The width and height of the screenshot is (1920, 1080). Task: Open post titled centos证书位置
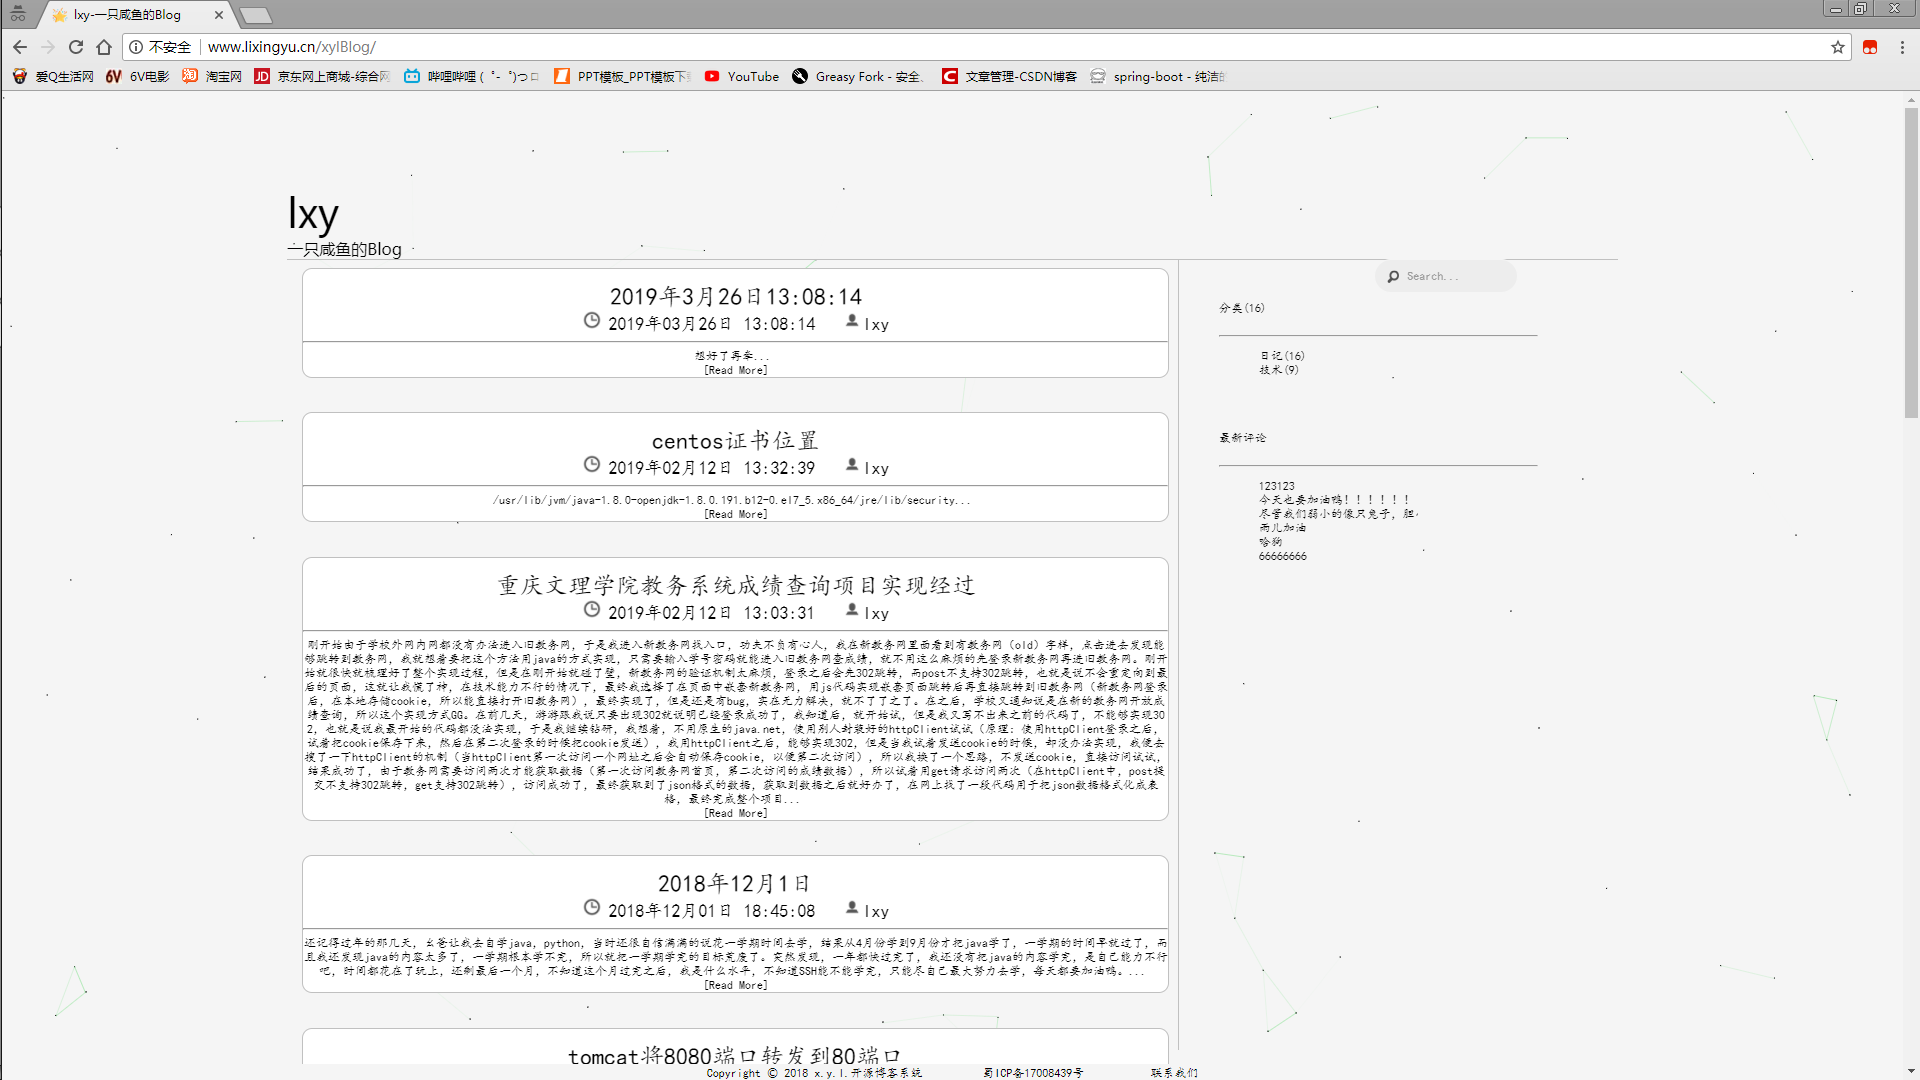click(x=735, y=441)
